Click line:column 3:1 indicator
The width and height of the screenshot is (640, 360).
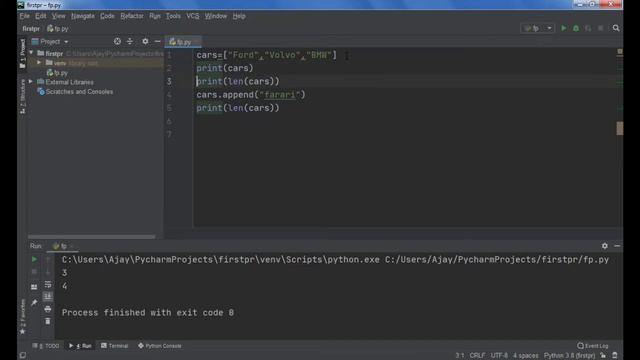tap(460, 356)
